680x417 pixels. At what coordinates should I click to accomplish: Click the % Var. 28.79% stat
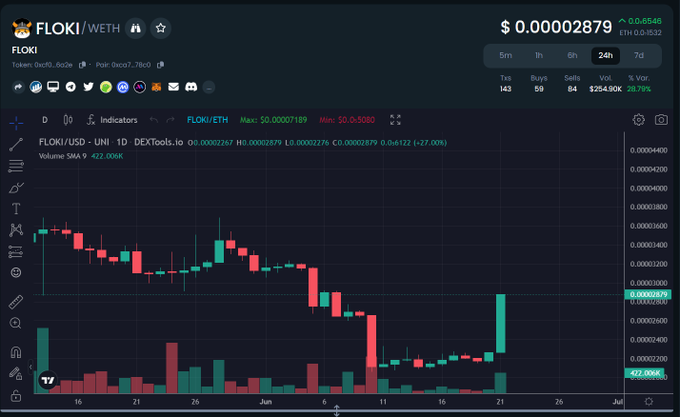coord(639,84)
